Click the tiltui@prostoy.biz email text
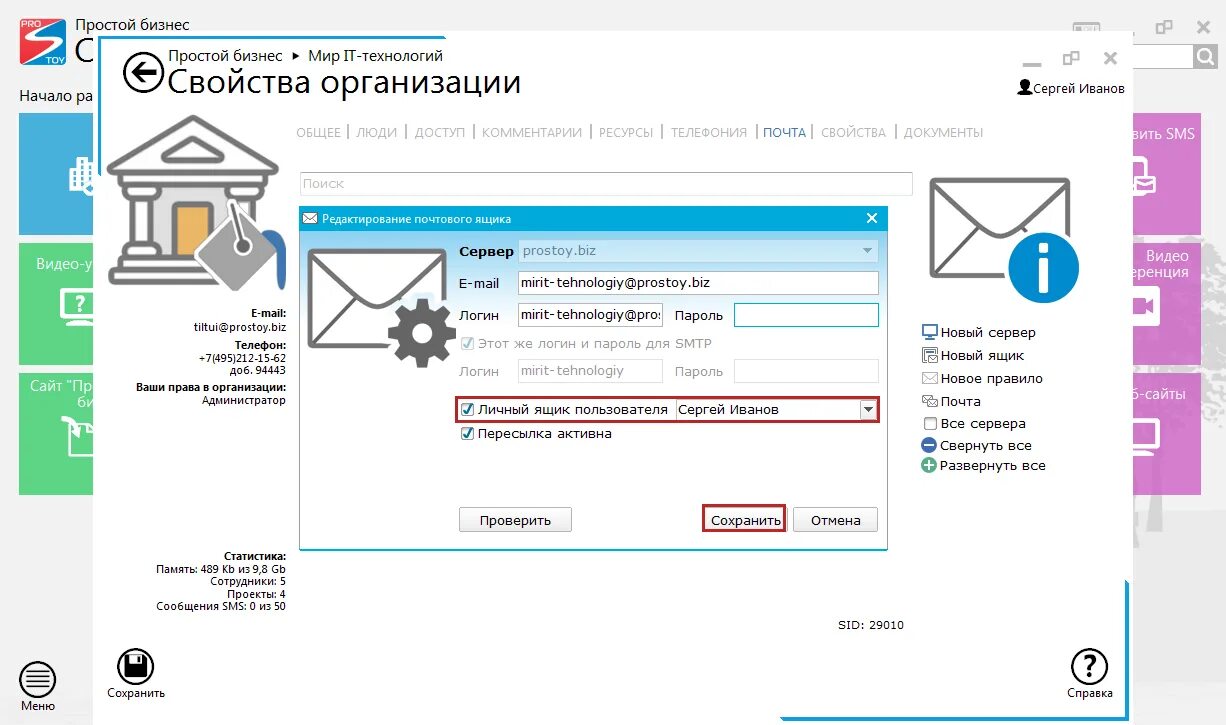This screenshot has width=1226, height=725. point(240,327)
